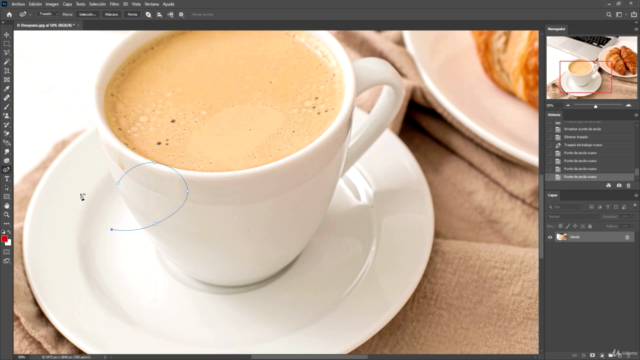Select the Magic Wand tool
The width and height of the screenshot is (640, 360).
click(x=7, y=62)
